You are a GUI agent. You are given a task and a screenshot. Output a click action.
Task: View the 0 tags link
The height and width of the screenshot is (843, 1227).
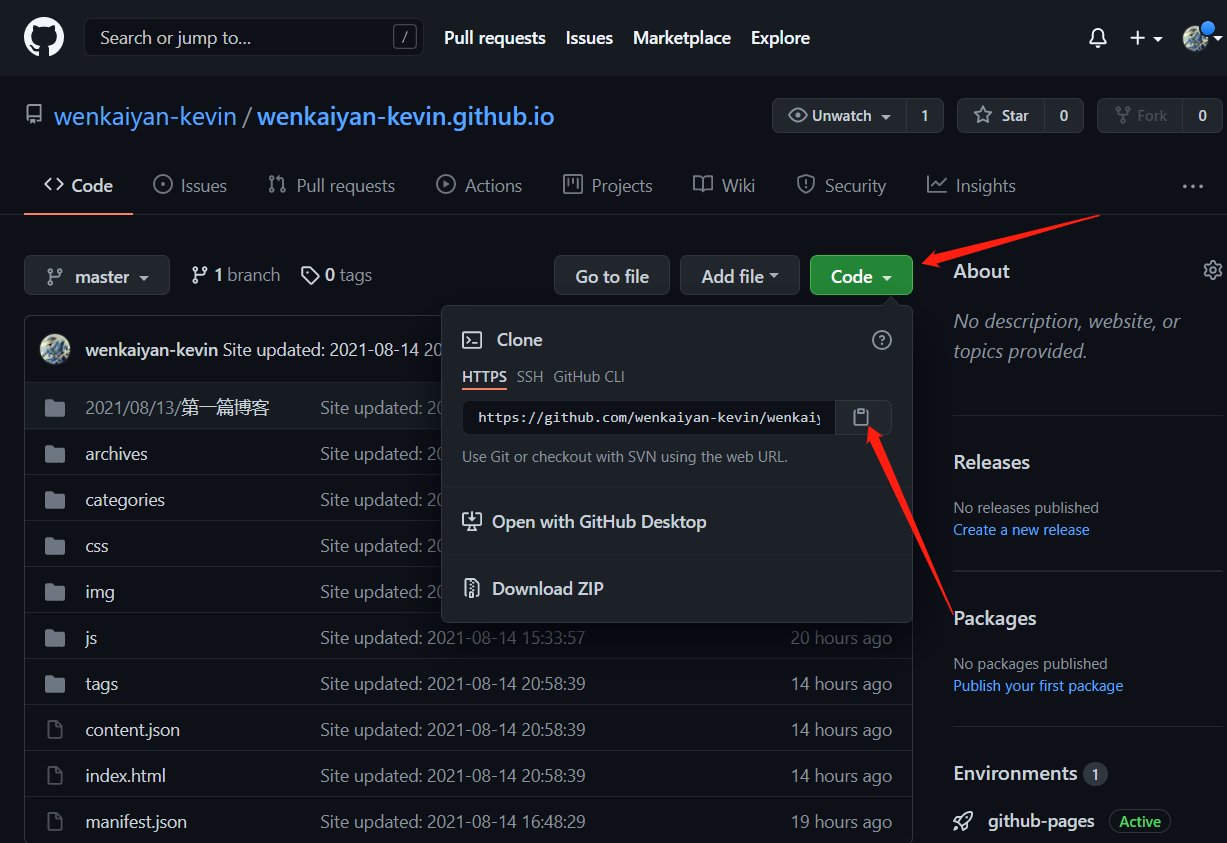click(x=337, y=275)
